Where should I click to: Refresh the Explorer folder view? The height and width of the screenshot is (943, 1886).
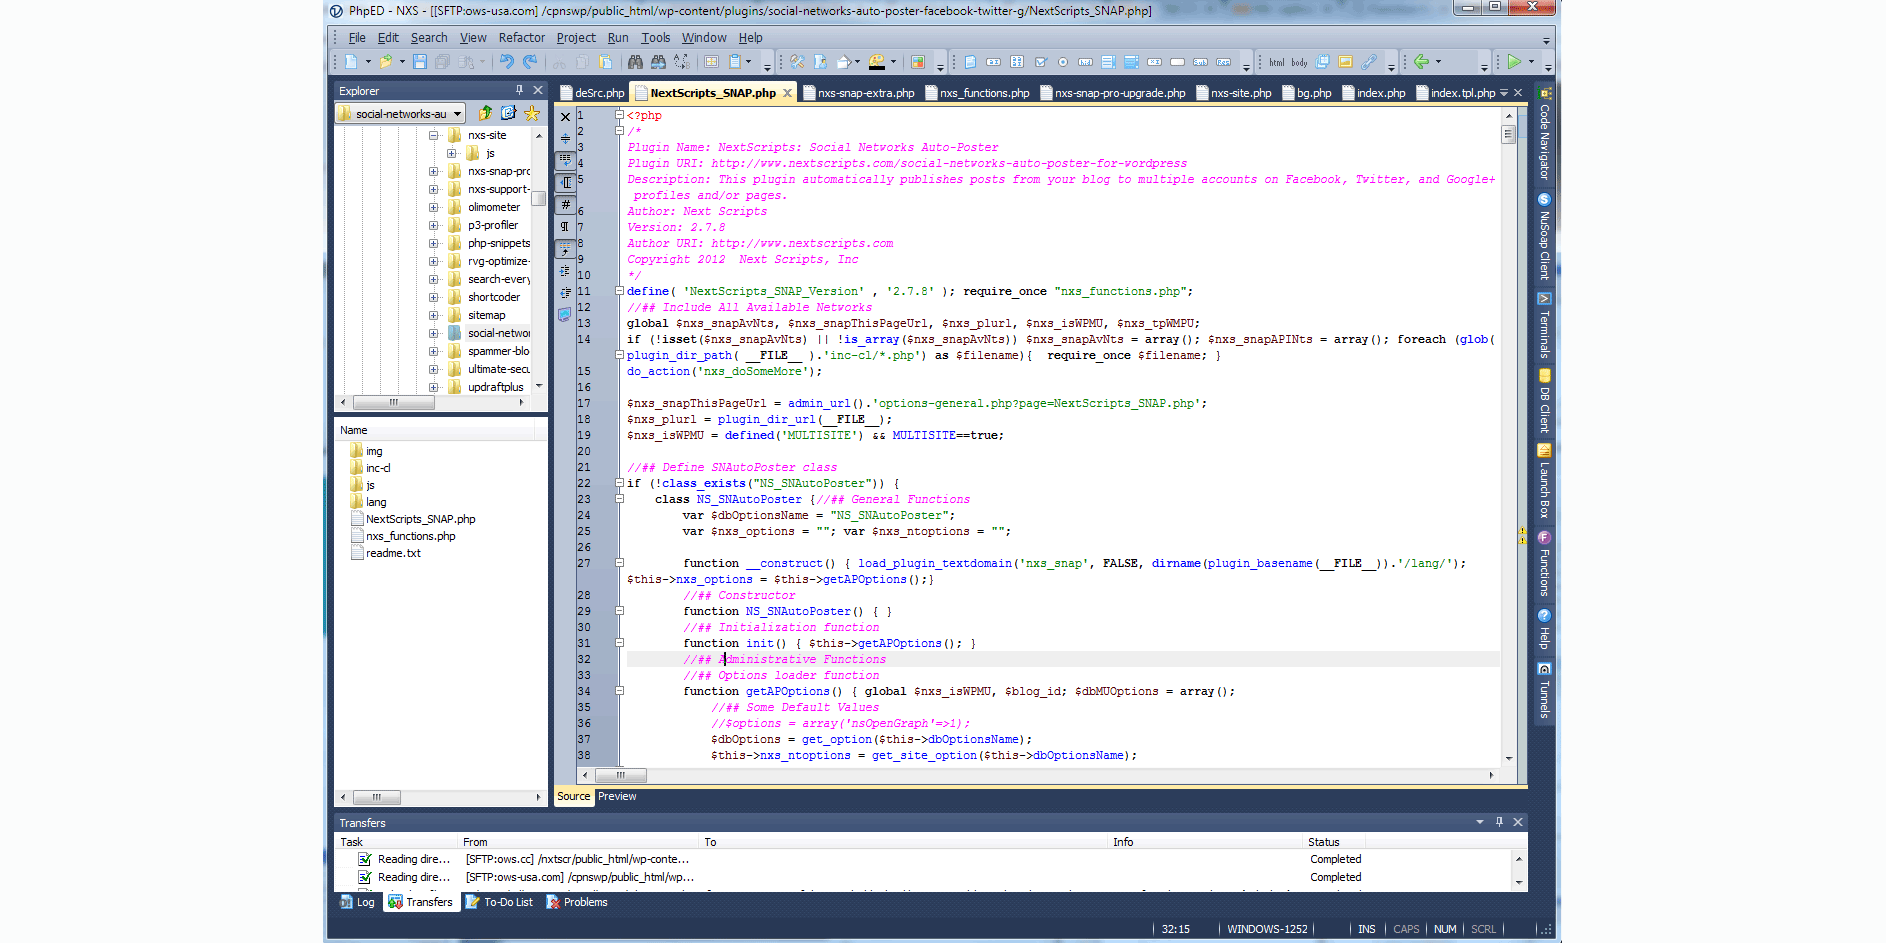tap(509, 113)
